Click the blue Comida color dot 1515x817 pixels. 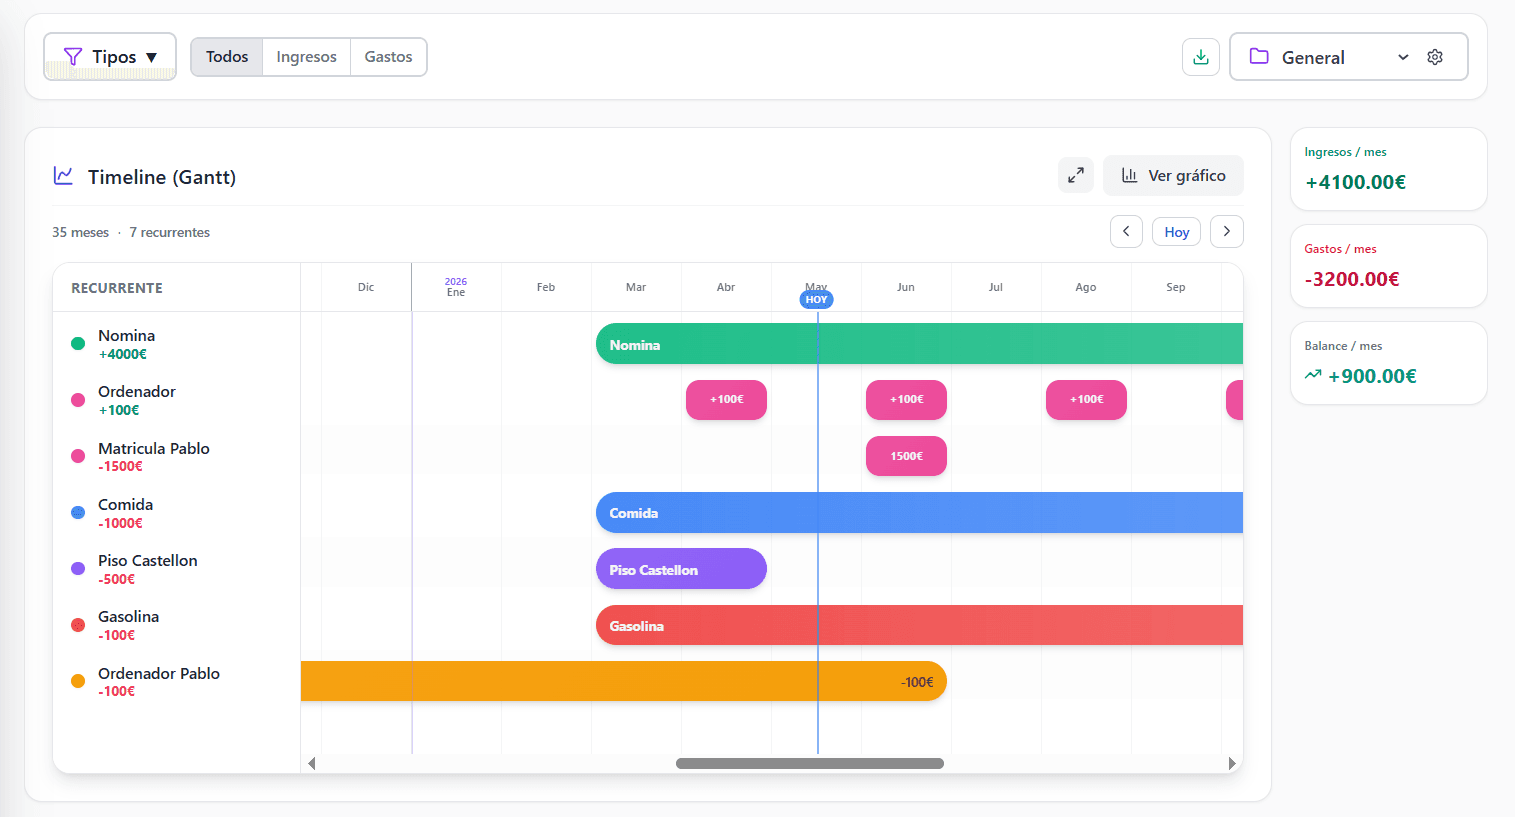pyautogui.click(x=78, y=512)
